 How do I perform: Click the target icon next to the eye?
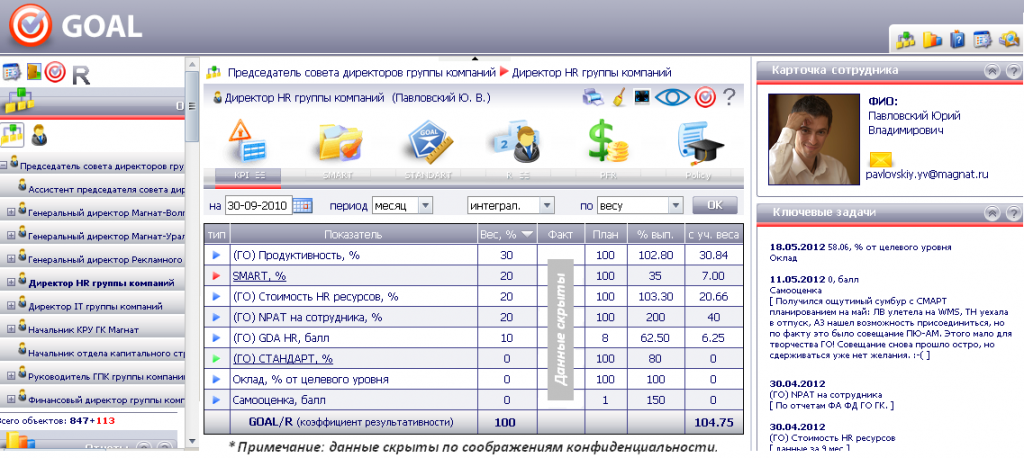(705, 97)
